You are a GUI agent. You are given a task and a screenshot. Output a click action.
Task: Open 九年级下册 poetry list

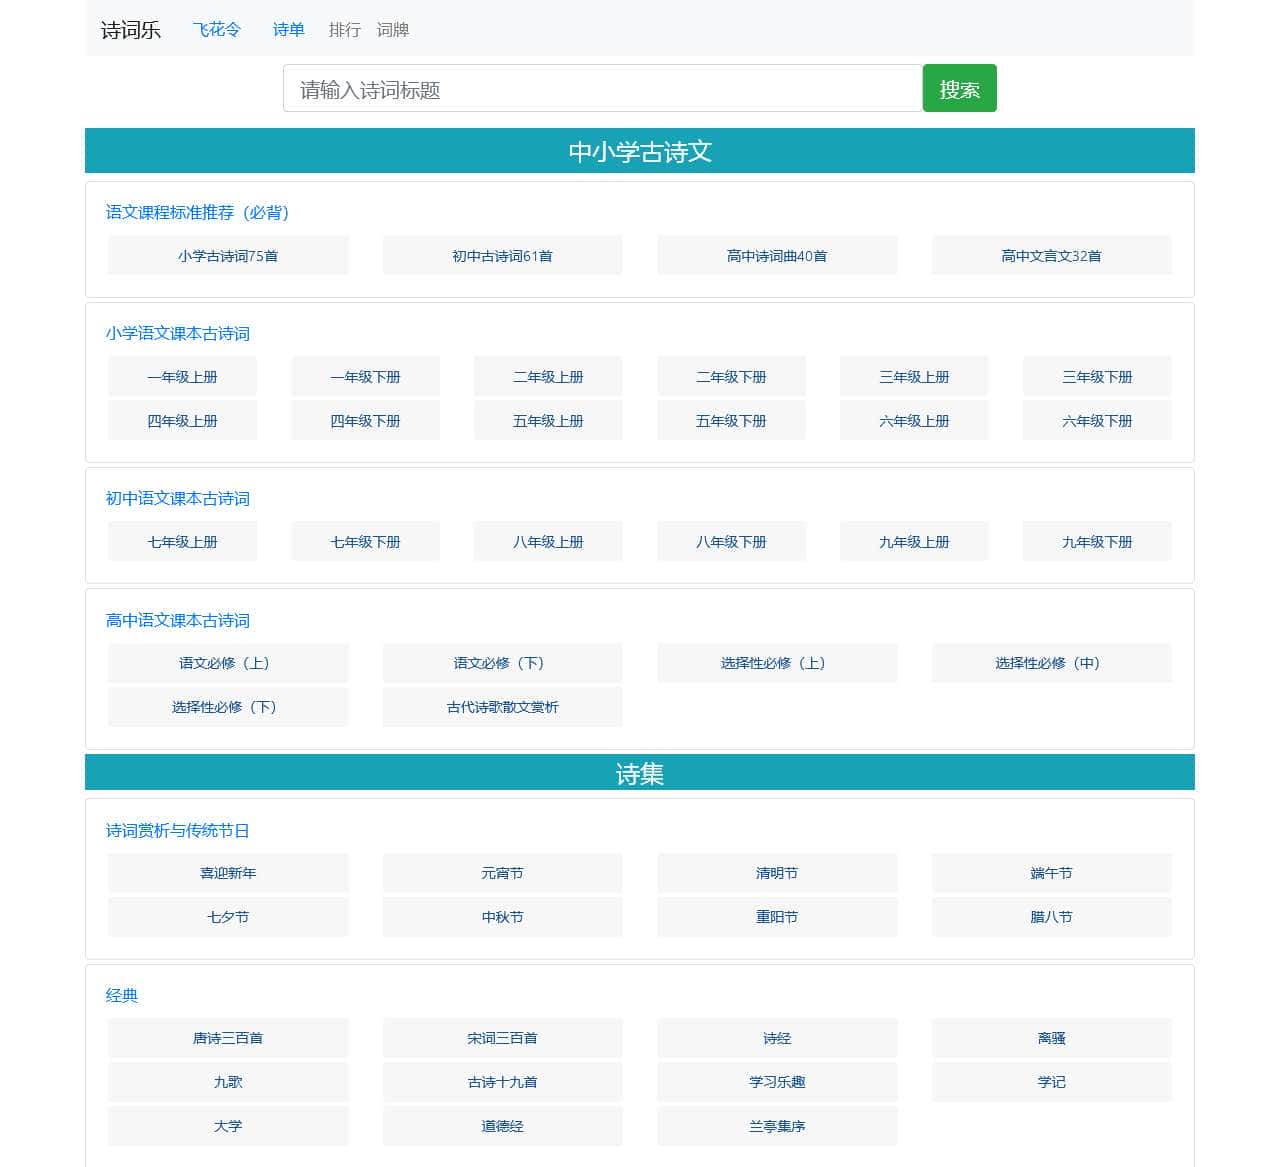click(1096, 541)
